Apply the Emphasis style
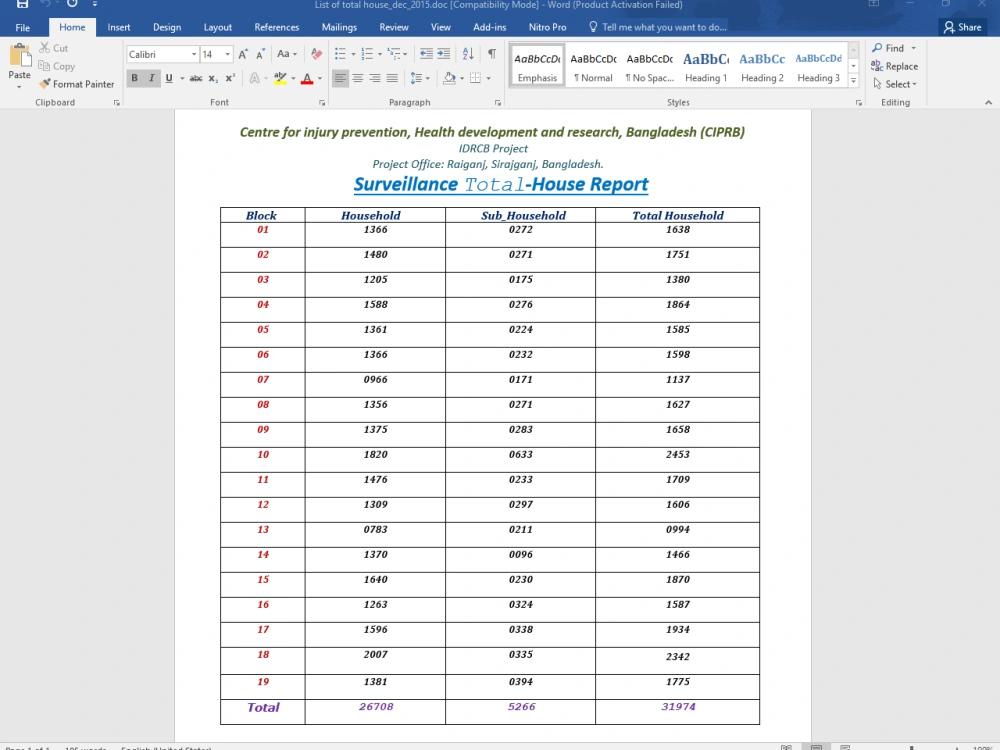The height and width of the screenshot is (750, 1000). click(537, 66)
